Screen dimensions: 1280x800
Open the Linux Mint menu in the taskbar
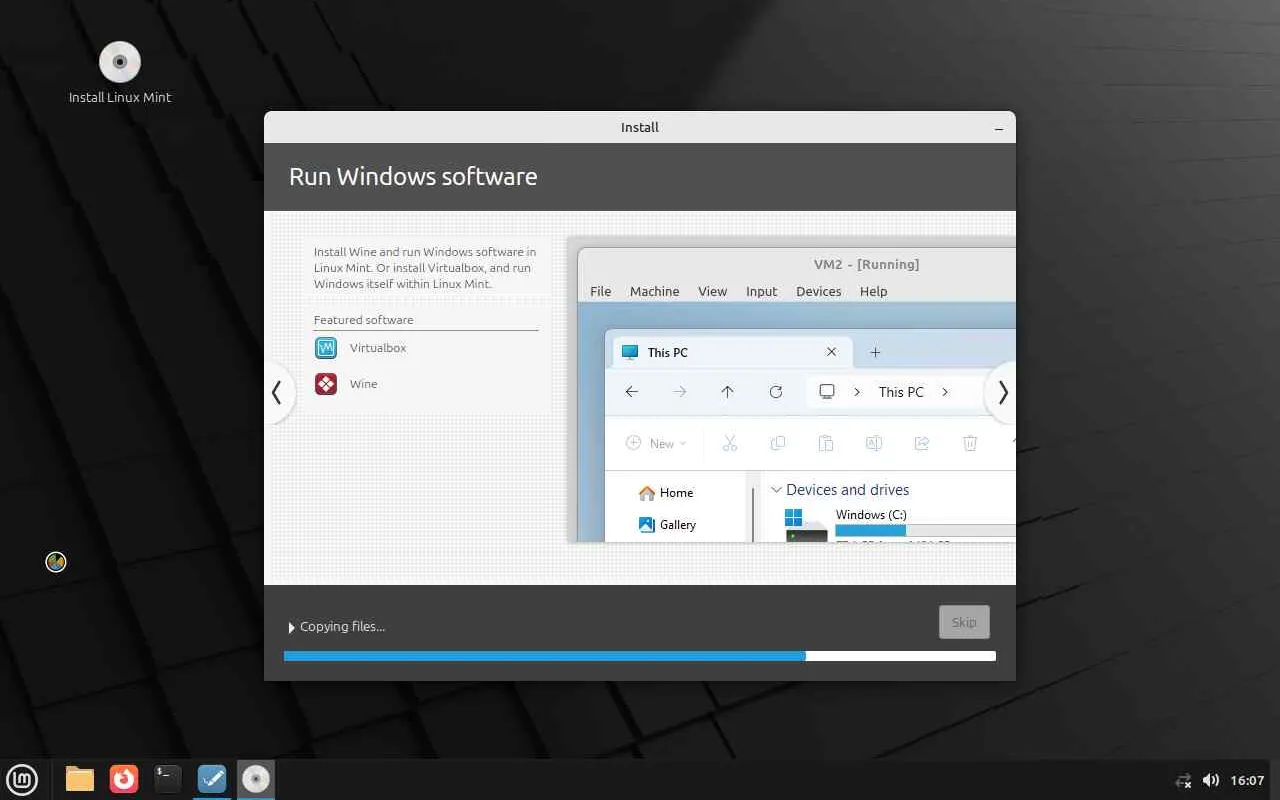[22, 779]
